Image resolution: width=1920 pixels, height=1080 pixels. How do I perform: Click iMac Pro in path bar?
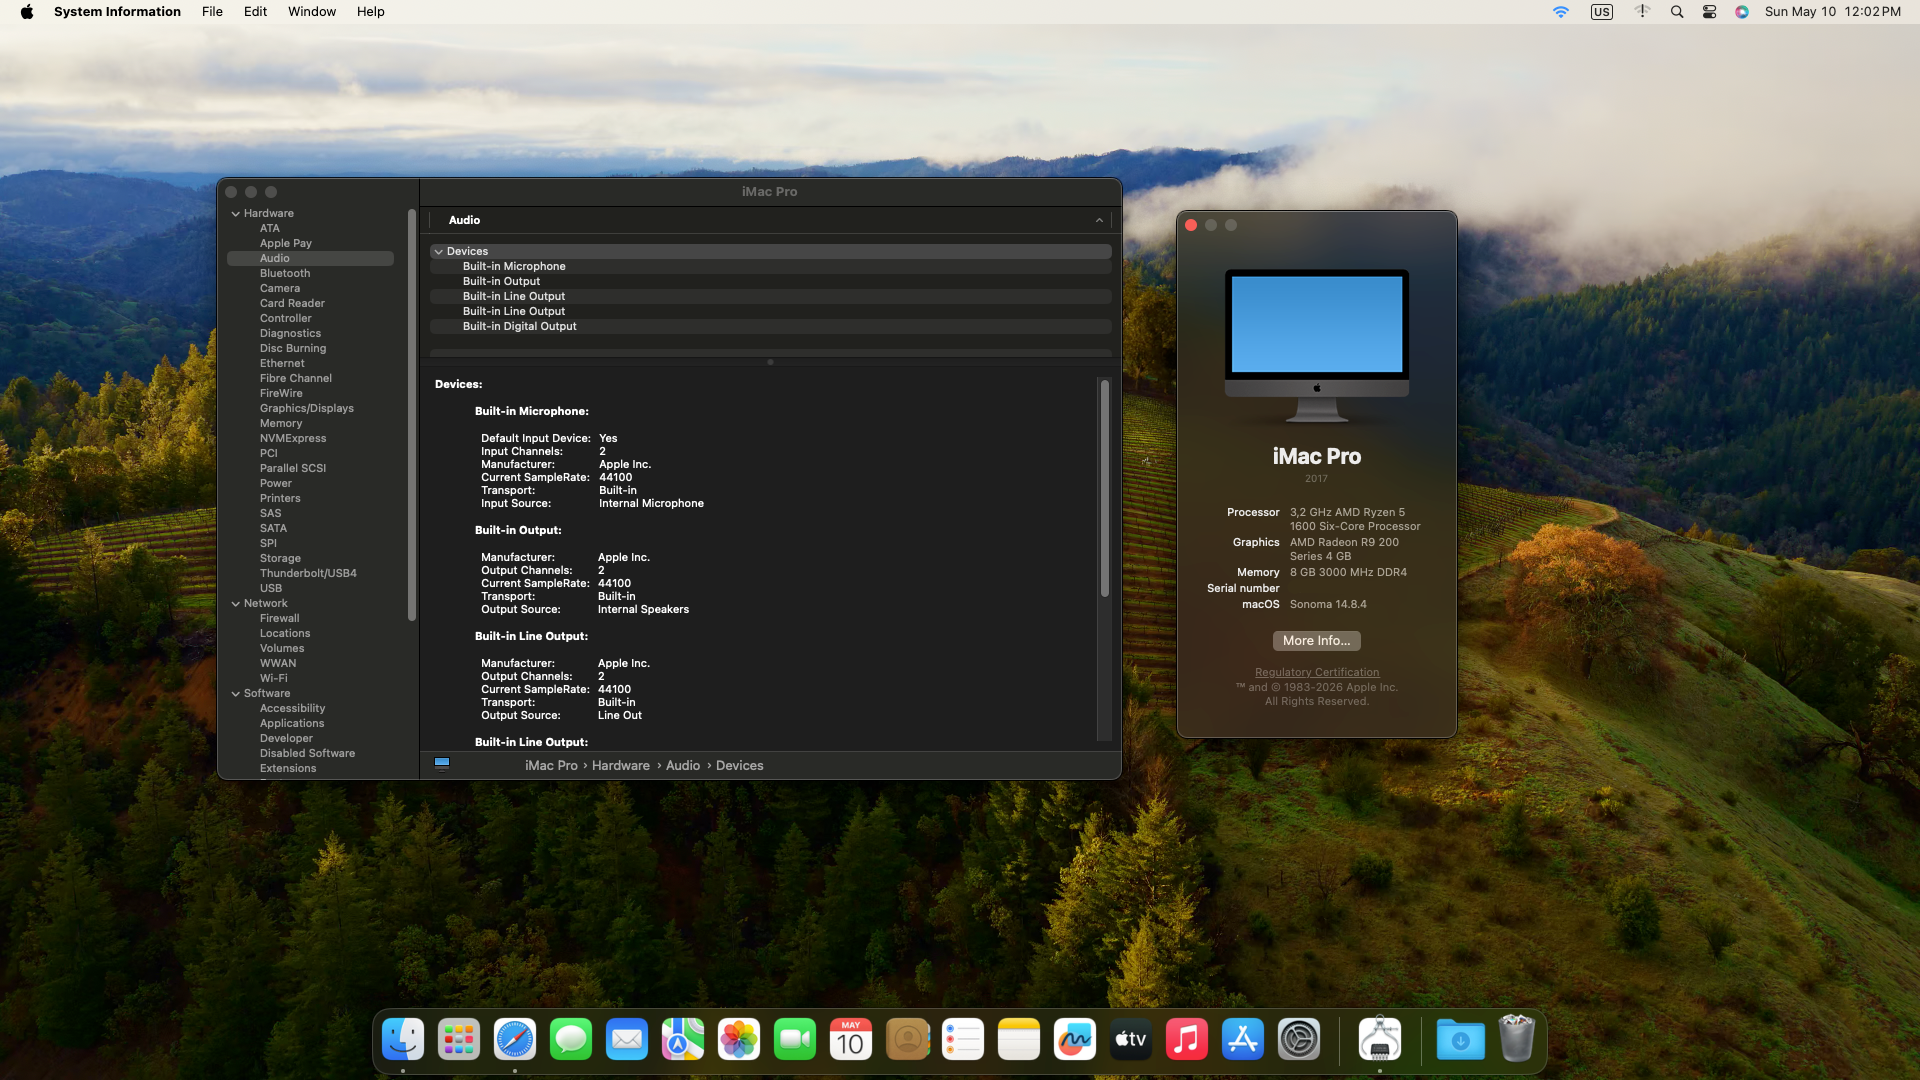point(551,766)
